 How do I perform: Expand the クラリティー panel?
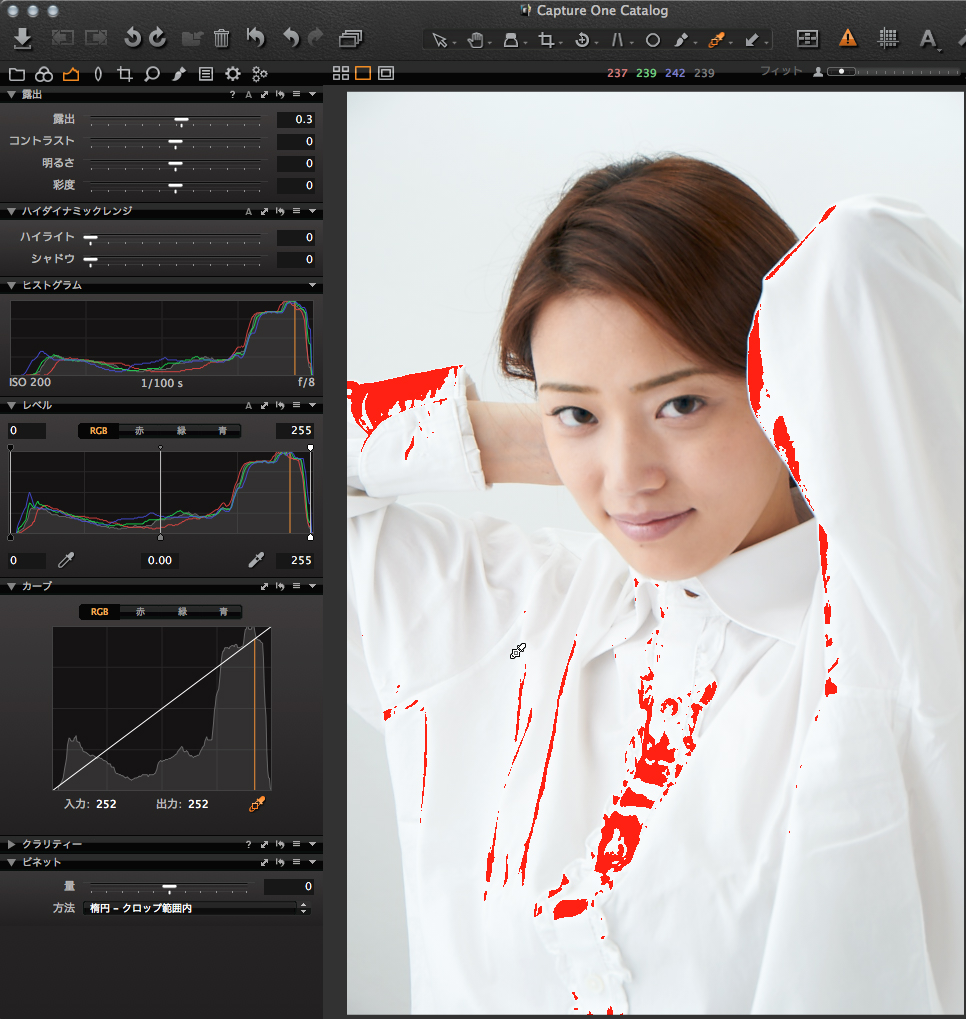click(x=11, y=844)
